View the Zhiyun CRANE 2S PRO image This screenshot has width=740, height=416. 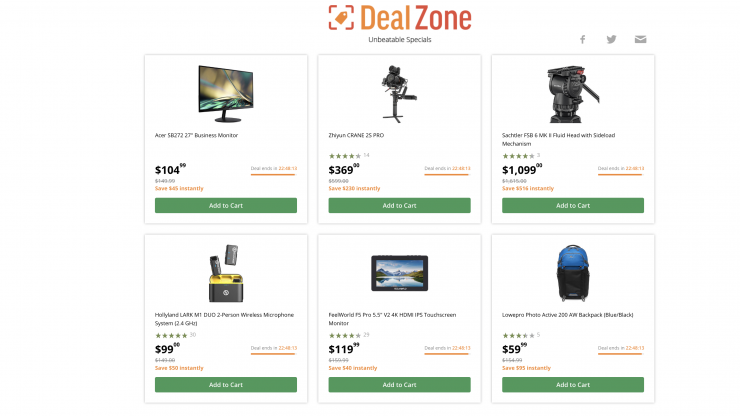[399, 94]
